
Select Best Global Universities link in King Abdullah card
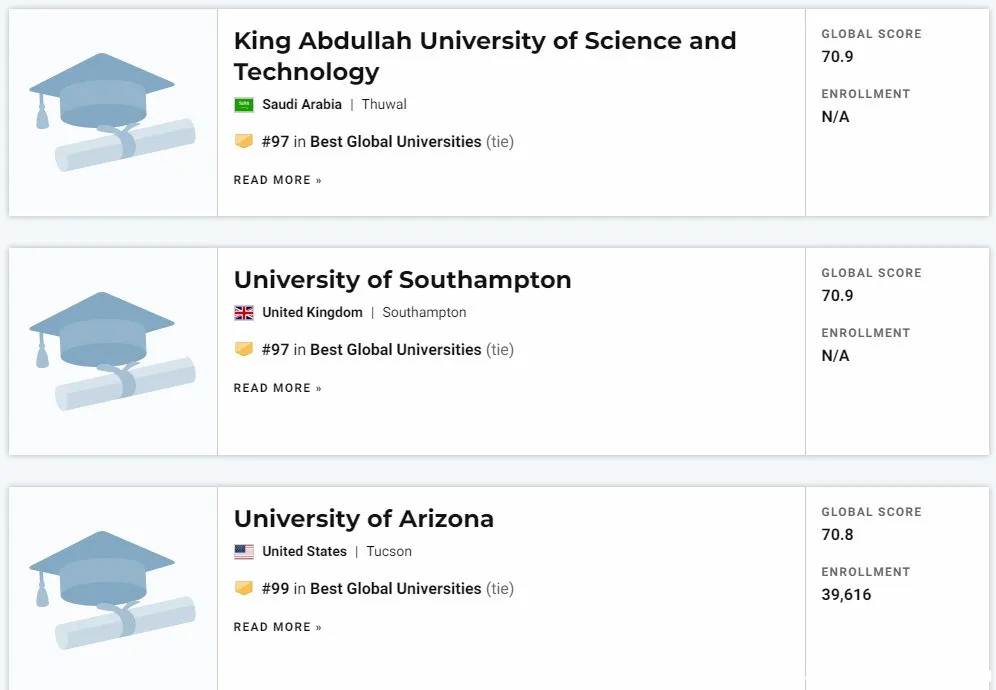[396, 142]
